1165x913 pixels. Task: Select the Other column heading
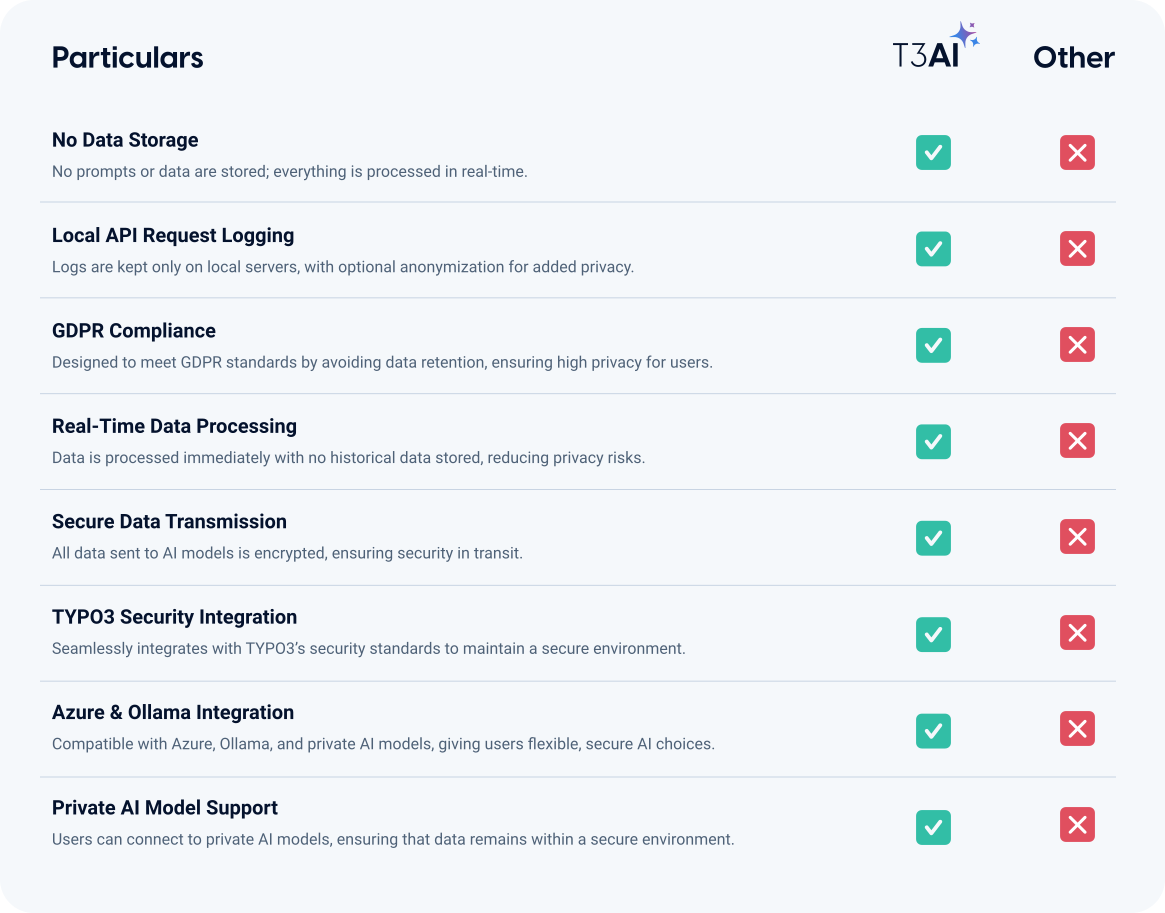point(1073,58)
